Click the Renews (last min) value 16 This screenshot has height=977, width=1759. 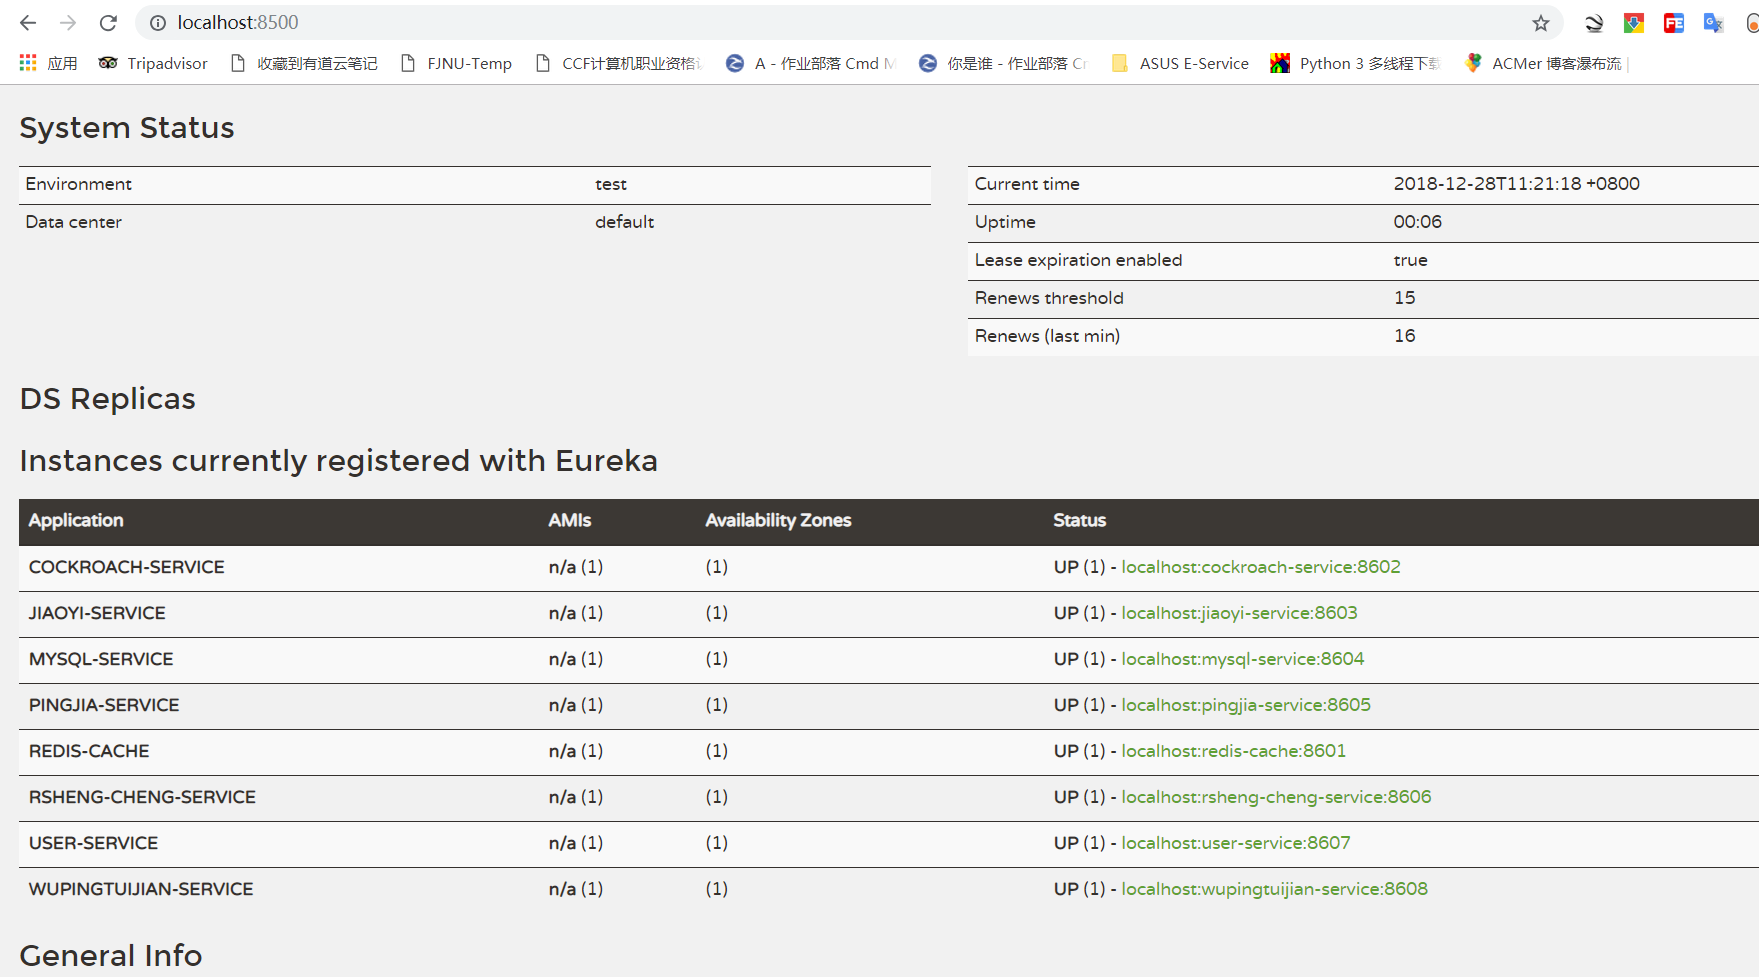tap(1405, 336)
